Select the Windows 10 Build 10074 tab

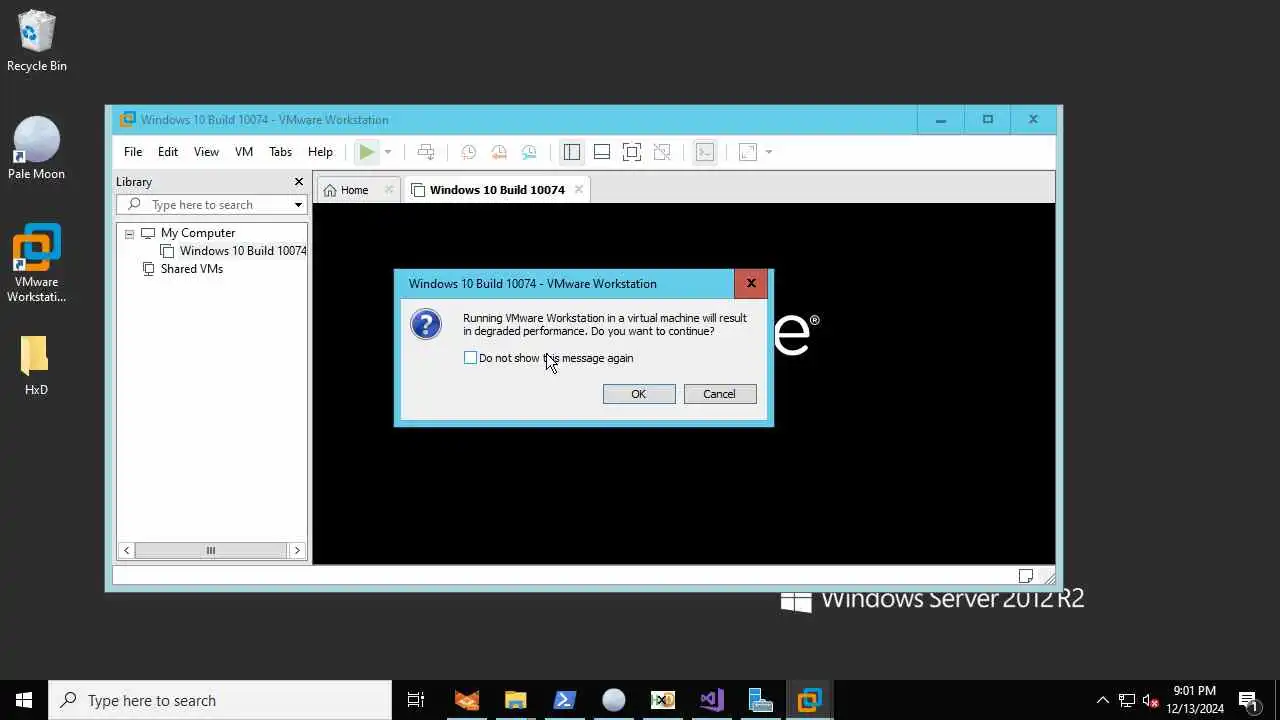497,190
